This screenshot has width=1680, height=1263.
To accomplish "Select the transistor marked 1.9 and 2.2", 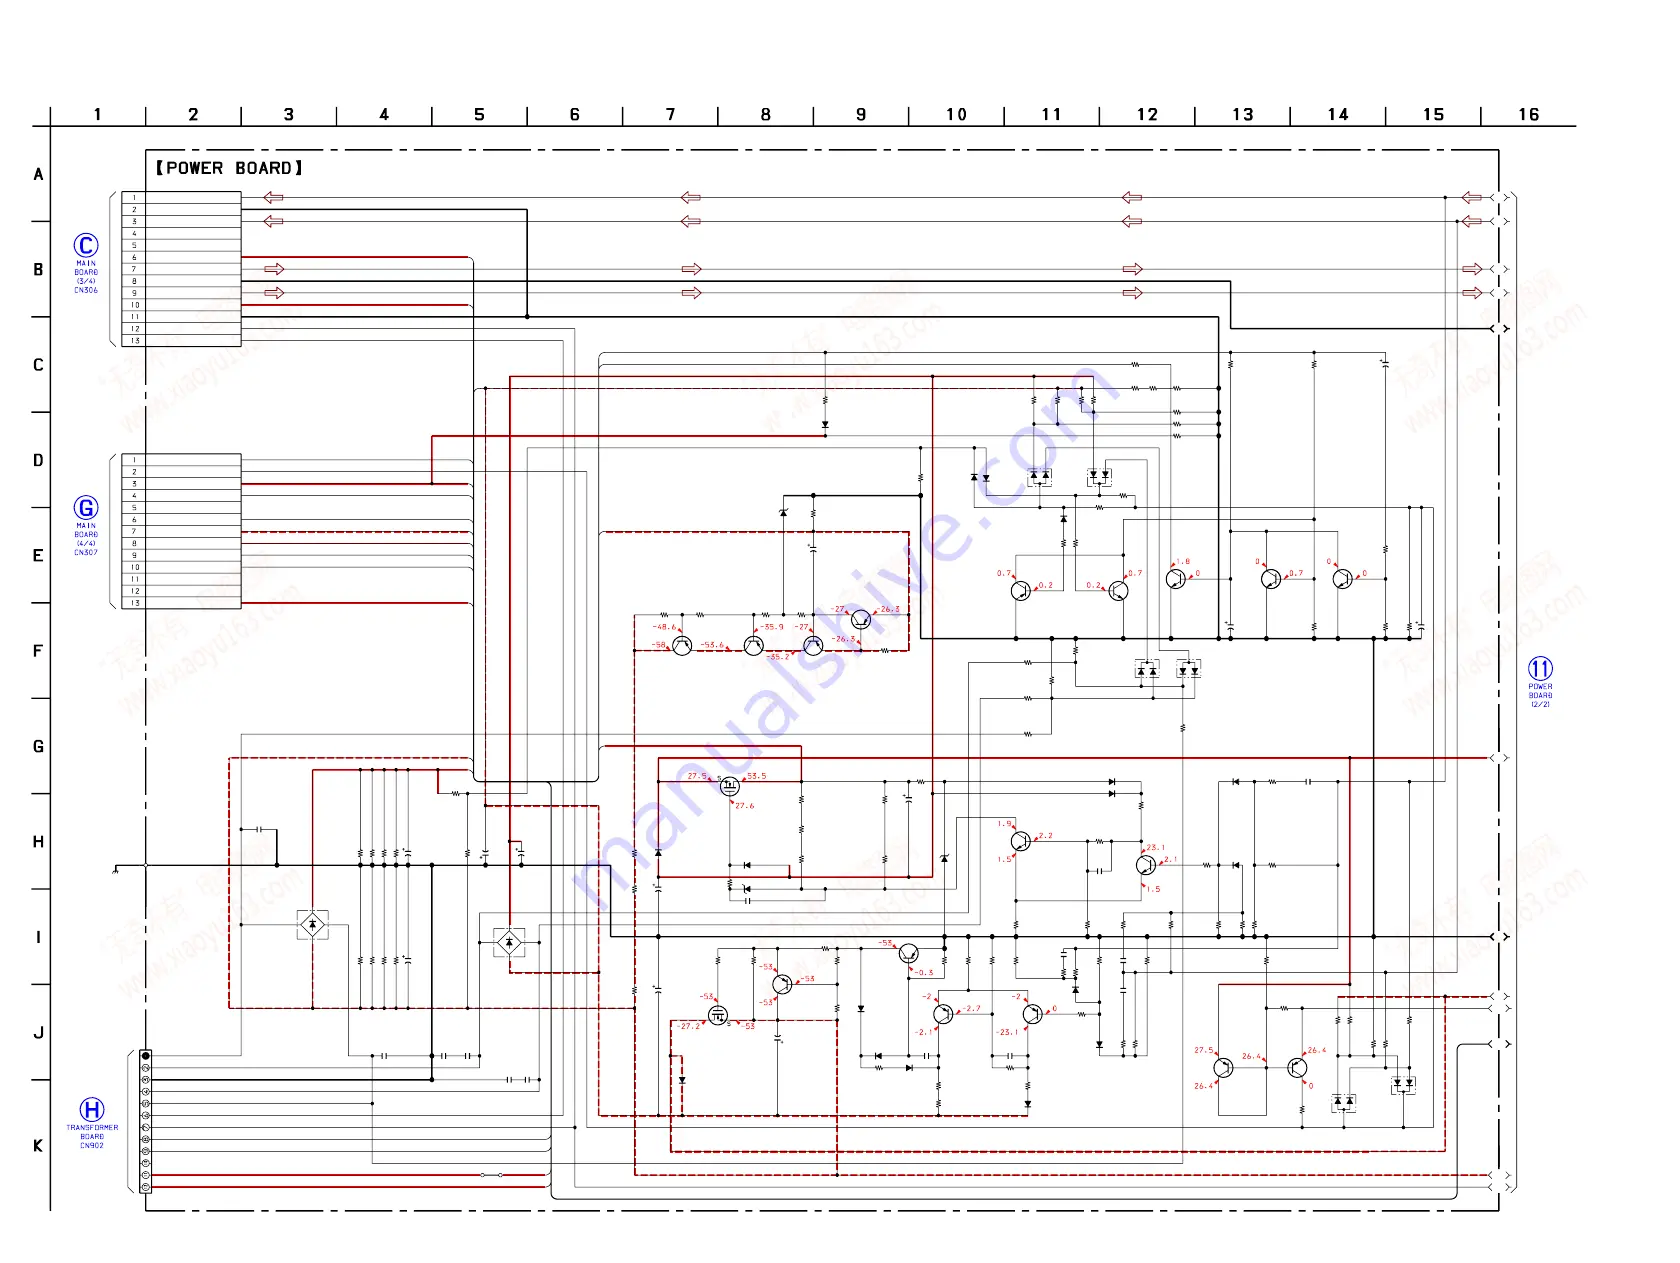I will (1020, 841).
